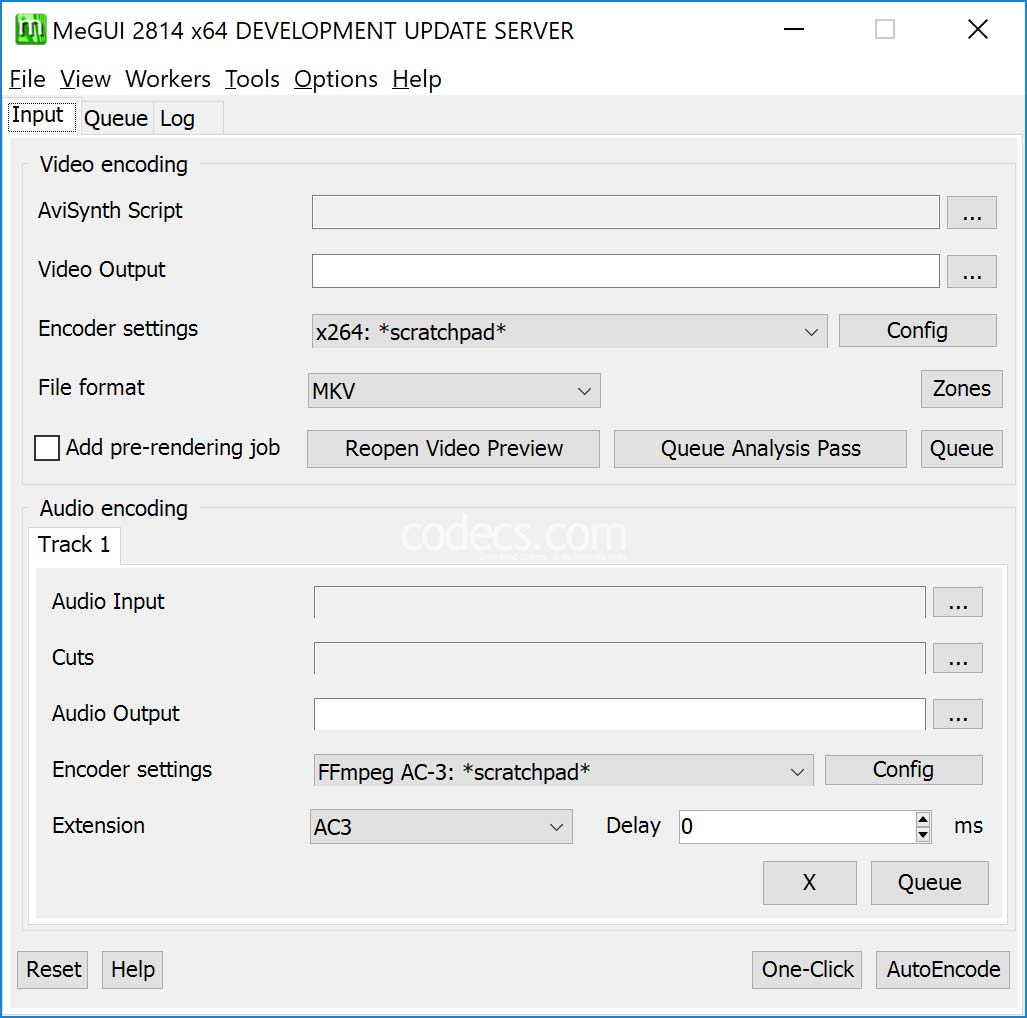Click Queue Analysis Pass button
Viewport: 1027px width, 1018px height.
(x=760, y=449)
